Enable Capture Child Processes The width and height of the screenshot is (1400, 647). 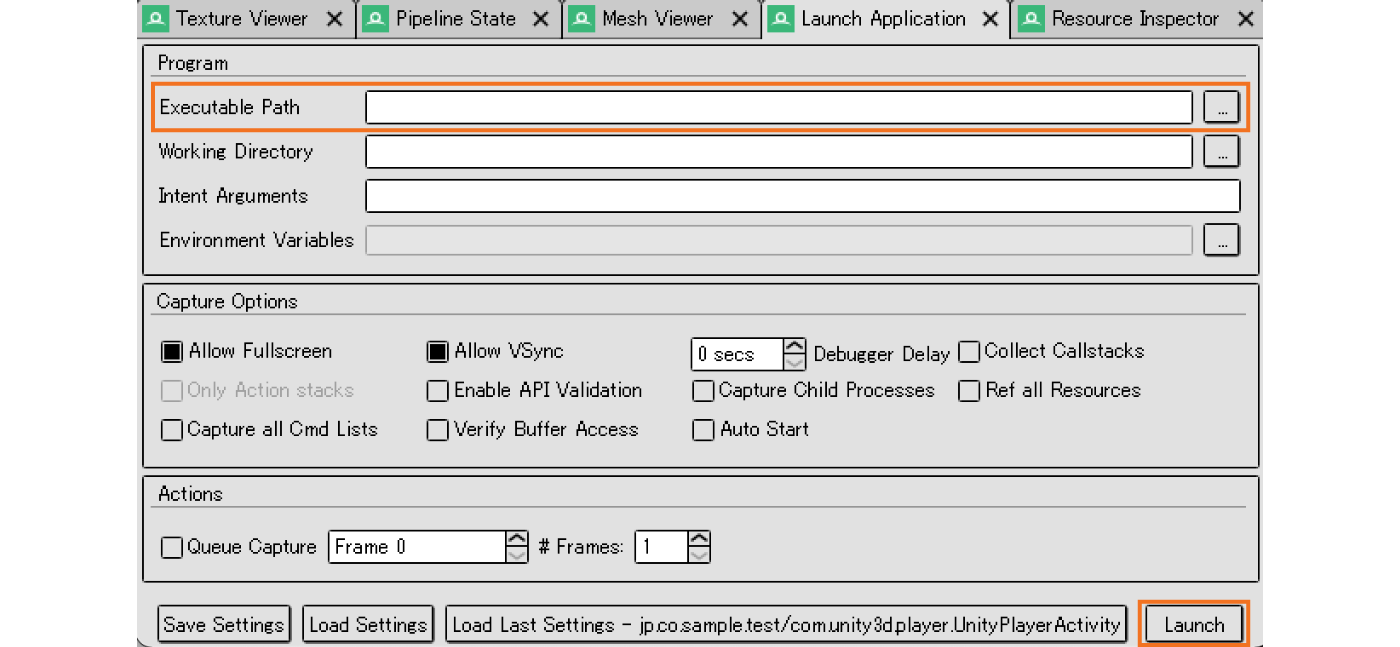point(703,391)
